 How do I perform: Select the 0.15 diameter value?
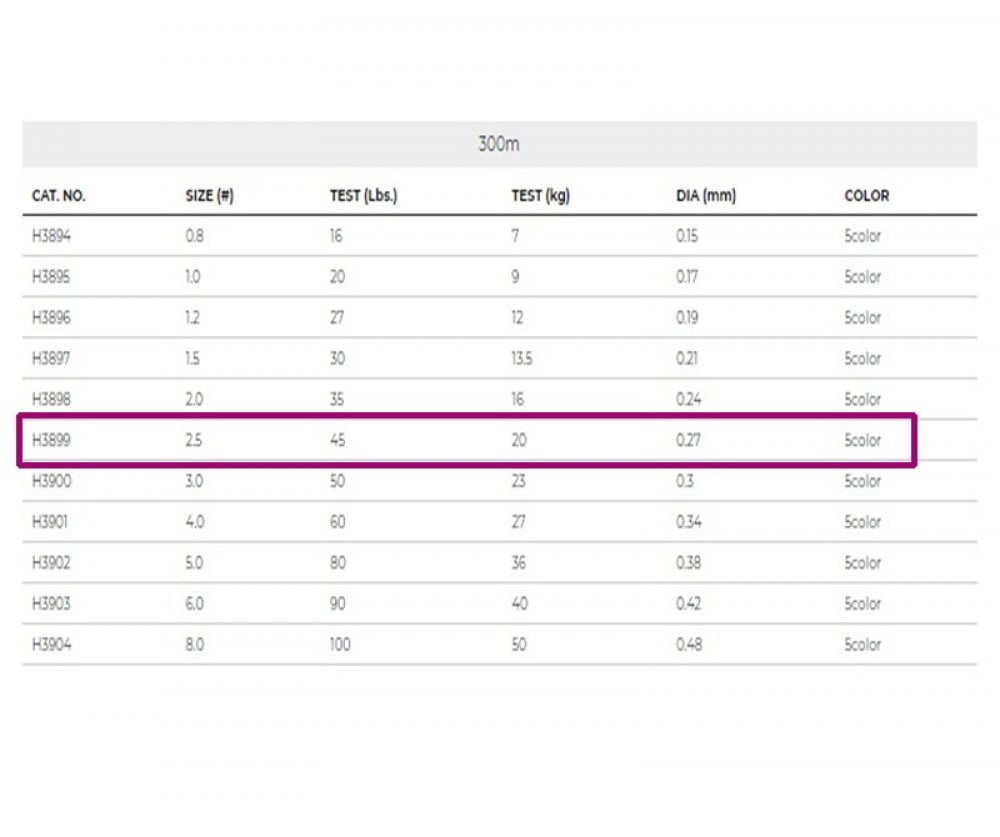[x=687, y=236]
